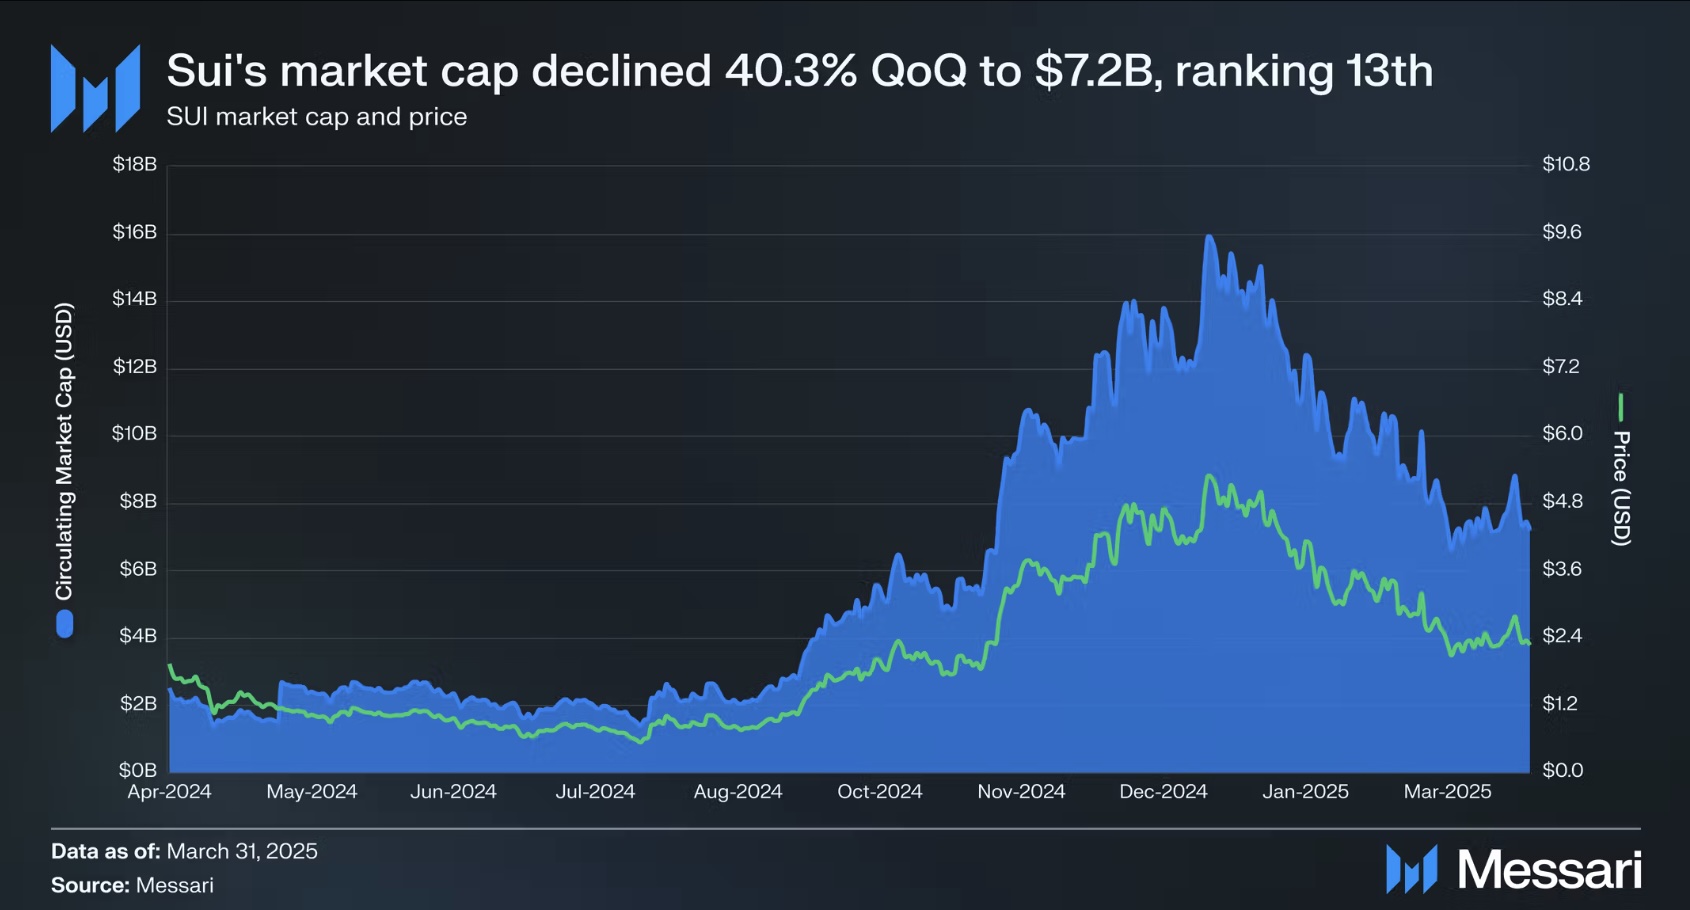Click the chart title about 40.3% QoQ decline
The width and height of the screenshot is (1690, 910).
[799, 71]
